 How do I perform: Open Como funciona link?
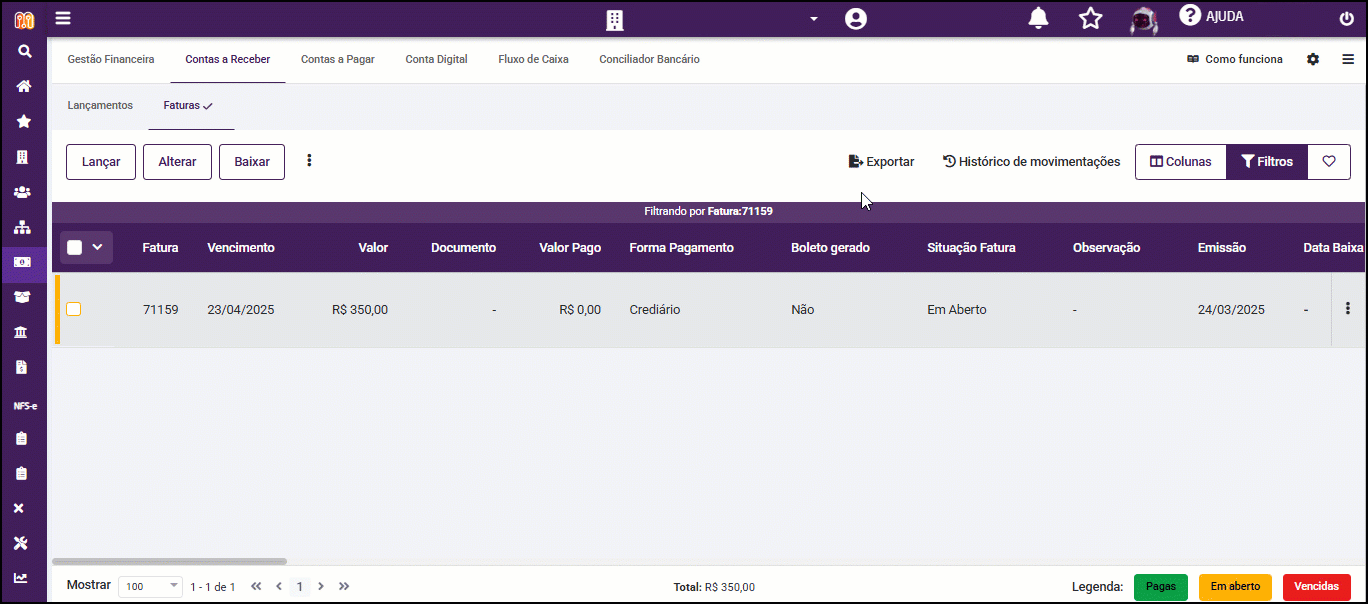[1234, 60]
